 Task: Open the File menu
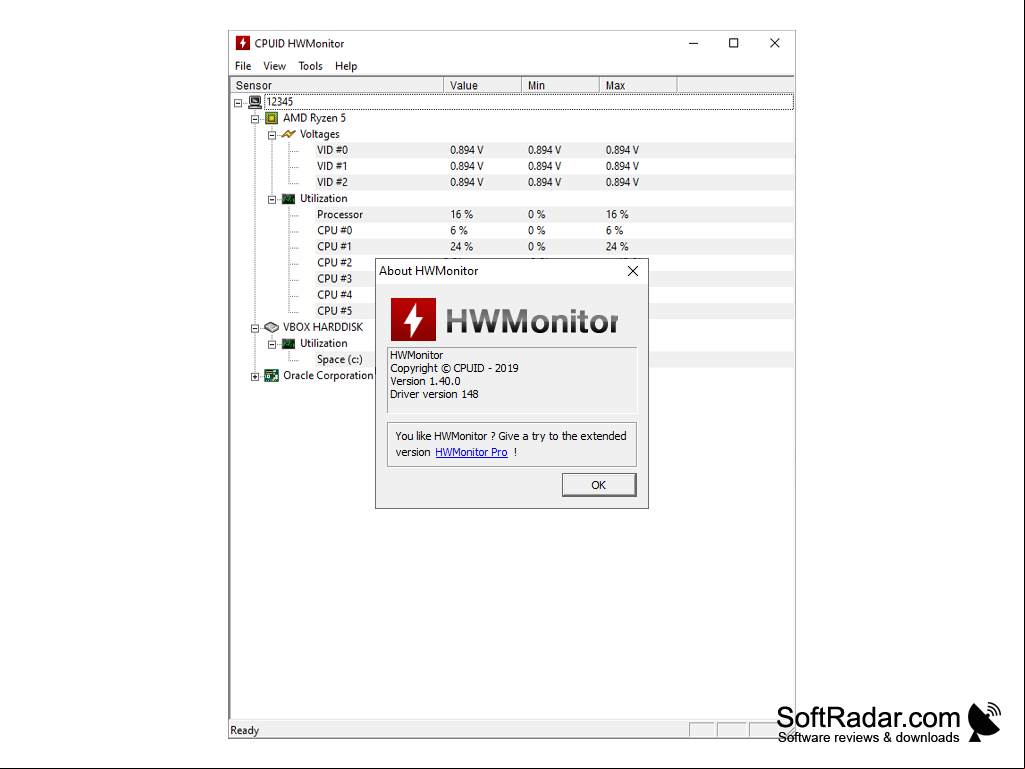pos(243,66)
